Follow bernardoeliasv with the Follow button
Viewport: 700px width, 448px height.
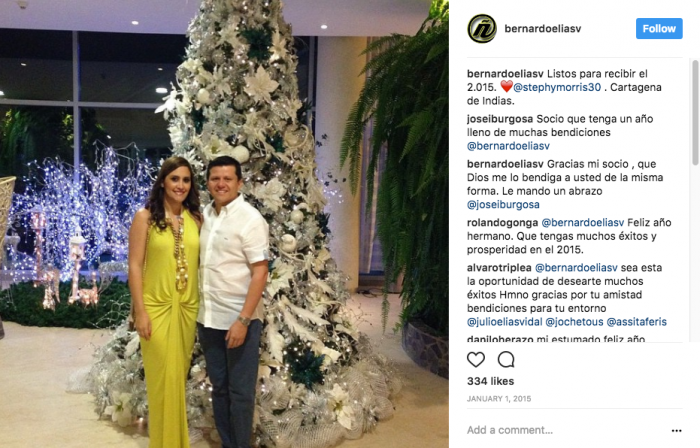click(x=659, y=29)
